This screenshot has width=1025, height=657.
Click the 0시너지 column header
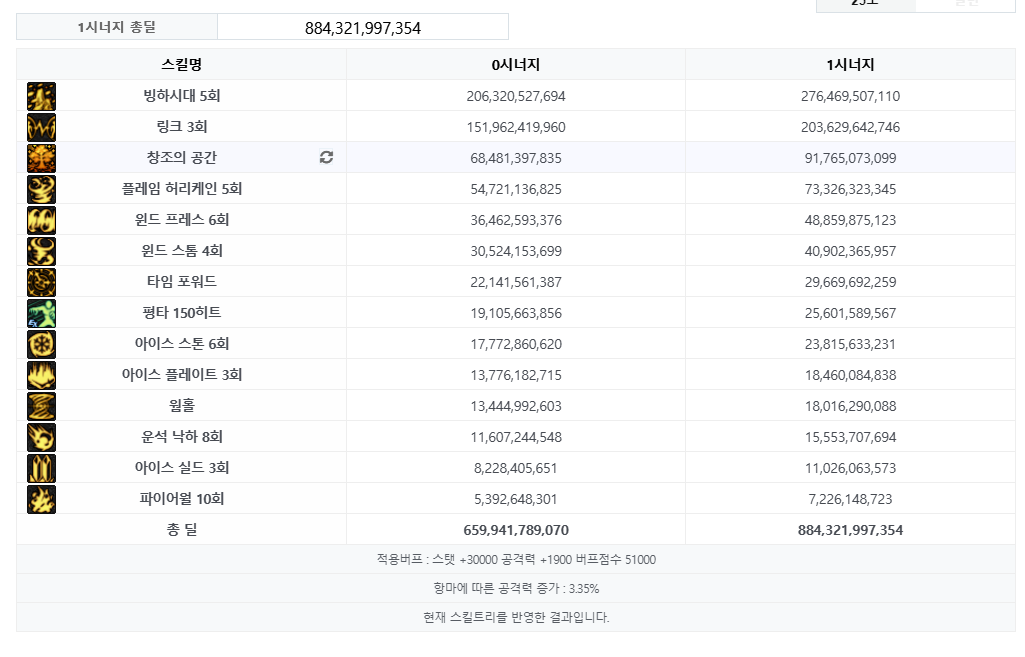(516, 65)
